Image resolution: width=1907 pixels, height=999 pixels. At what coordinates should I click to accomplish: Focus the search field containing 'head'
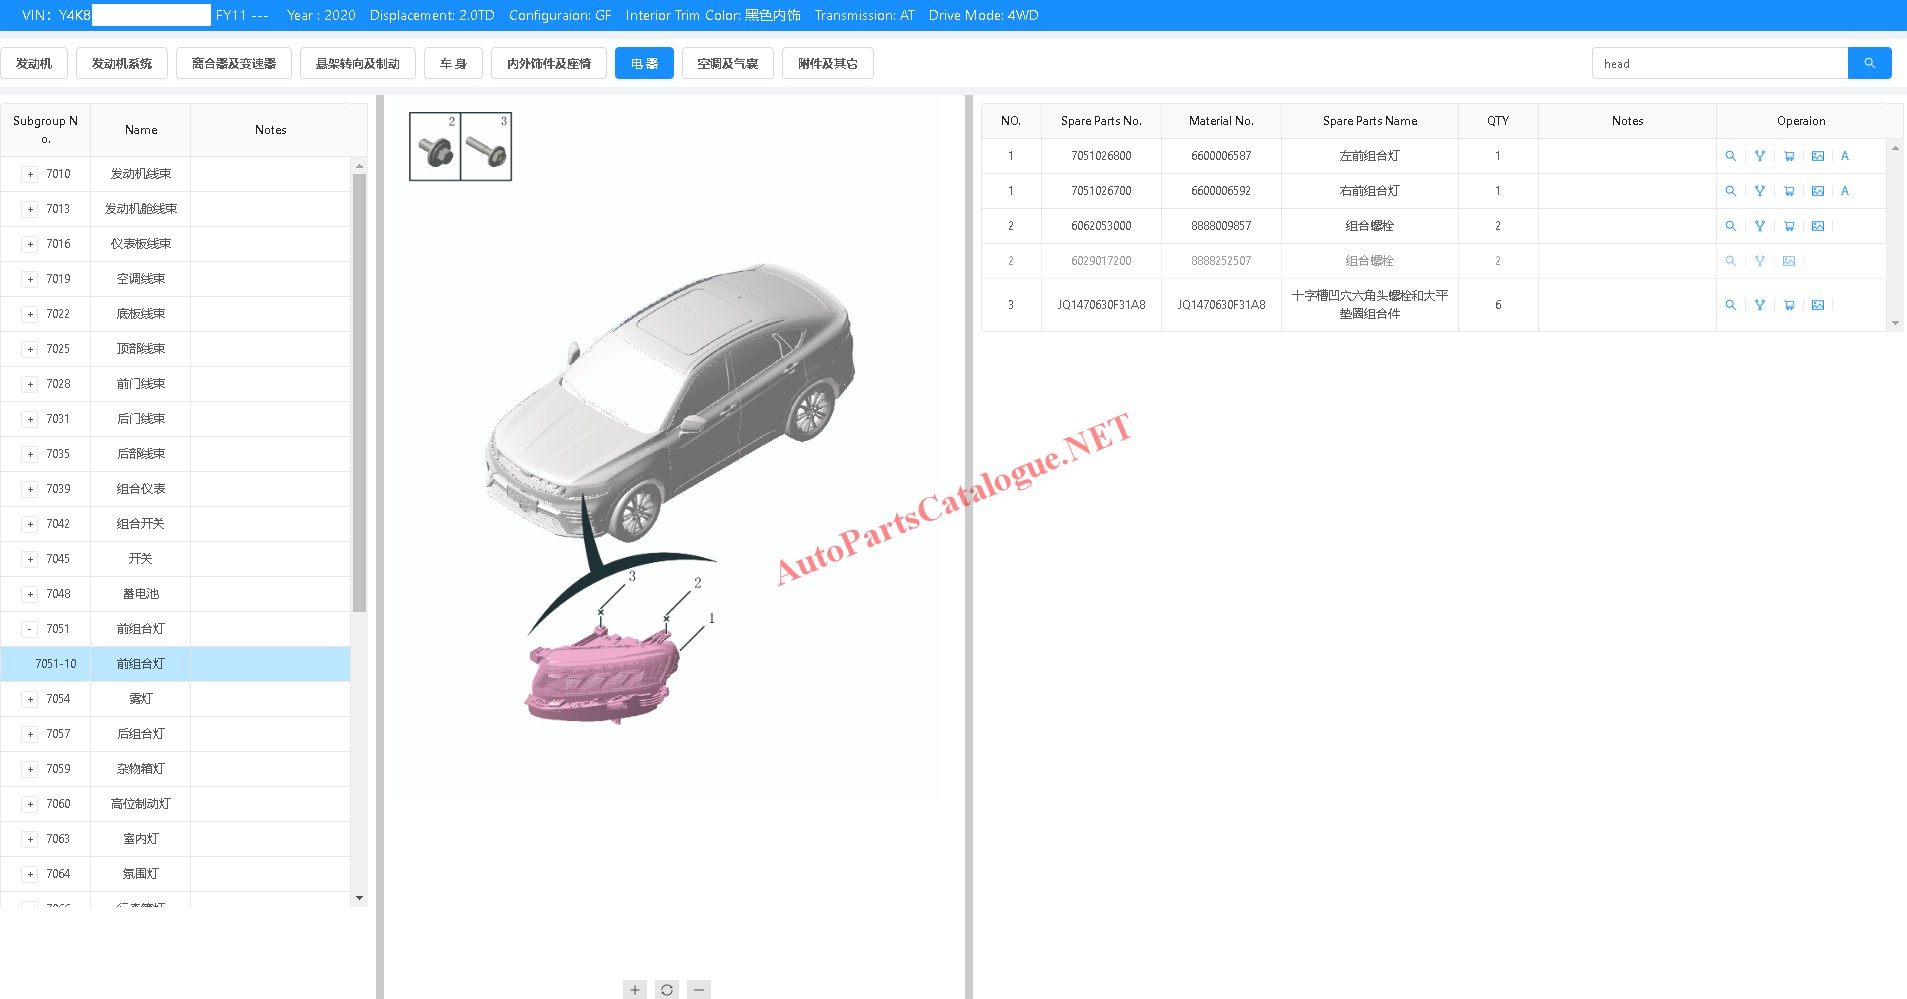tap(1718, 63)
